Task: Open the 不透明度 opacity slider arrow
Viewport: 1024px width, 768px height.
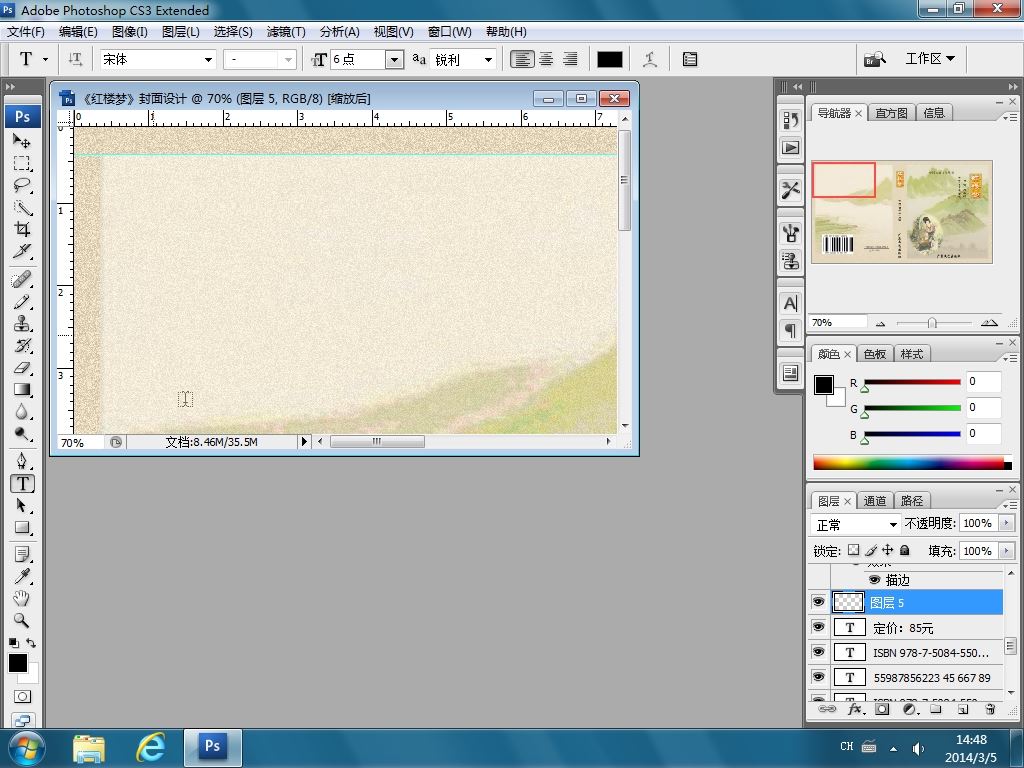Action: (x=1006, y=523)
